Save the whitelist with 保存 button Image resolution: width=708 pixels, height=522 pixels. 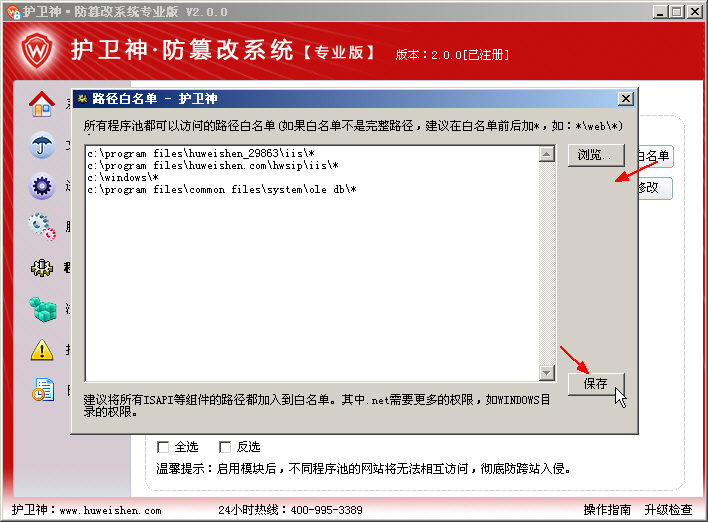(x=596, y=384)
